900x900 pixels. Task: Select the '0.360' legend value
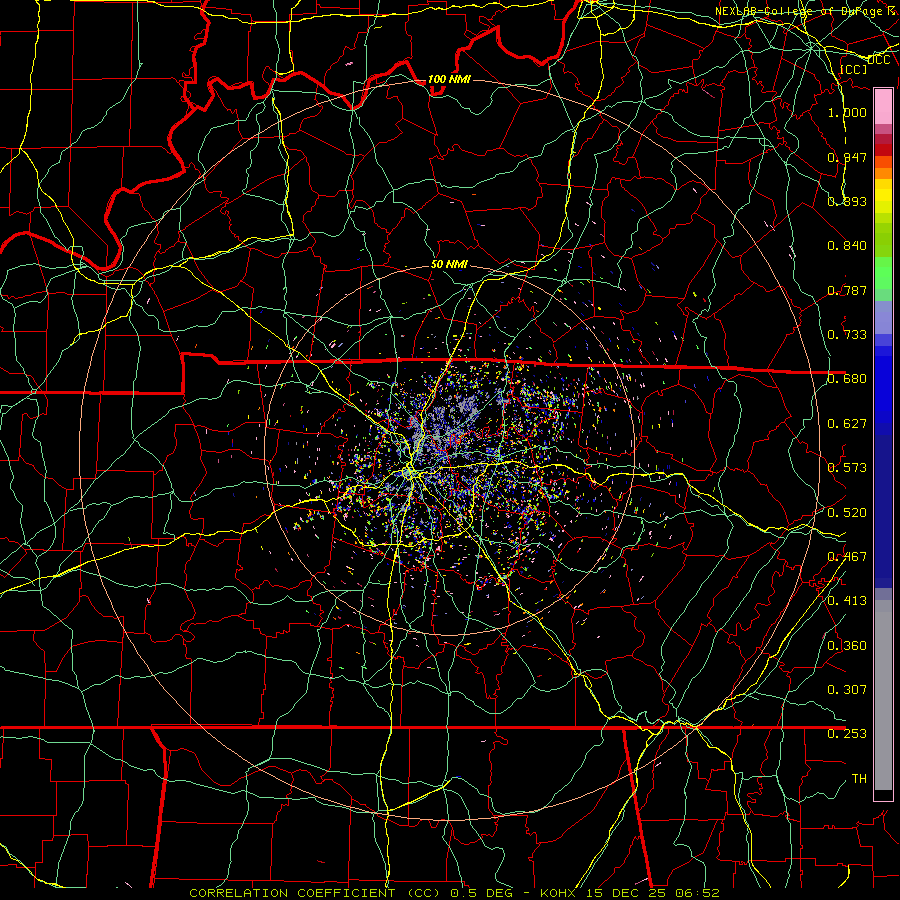847,646
